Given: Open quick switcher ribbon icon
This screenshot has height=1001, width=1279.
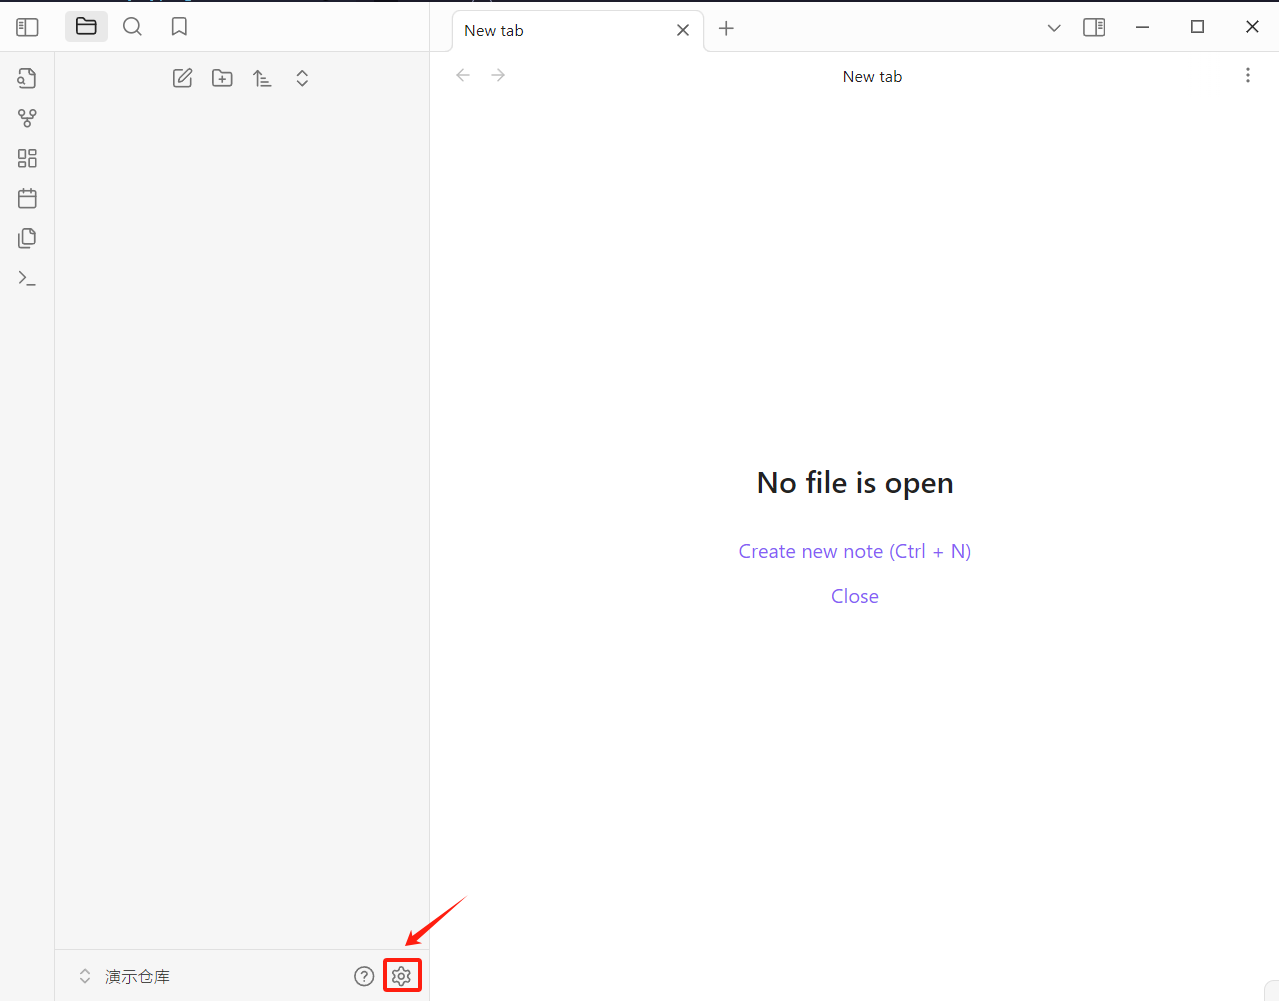Looking at the screenshot, I should tap(27, 78).
